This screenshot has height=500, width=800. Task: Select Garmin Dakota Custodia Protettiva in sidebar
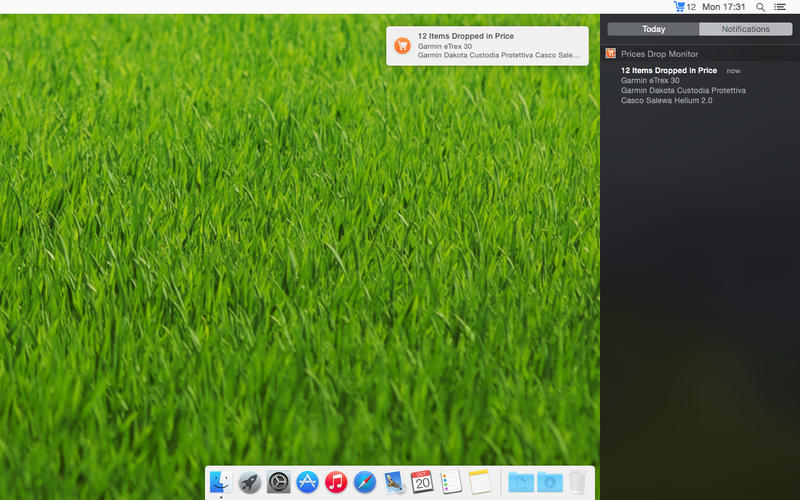pyautogui.click(x=683, y=90)
